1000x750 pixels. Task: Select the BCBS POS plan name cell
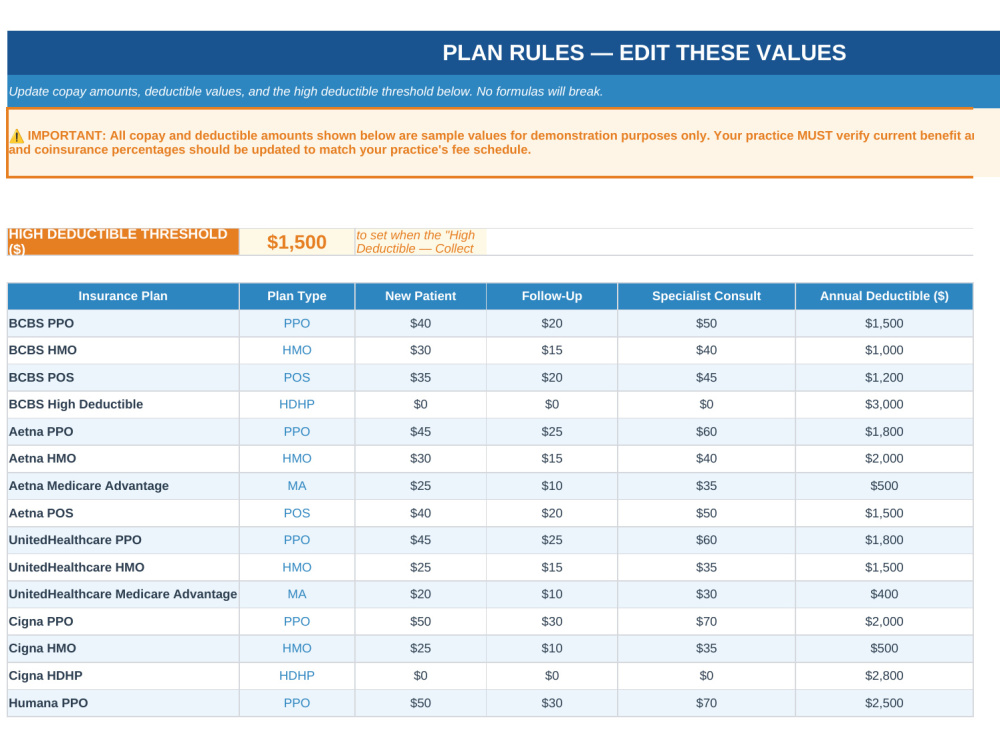(x=123, y=378)
